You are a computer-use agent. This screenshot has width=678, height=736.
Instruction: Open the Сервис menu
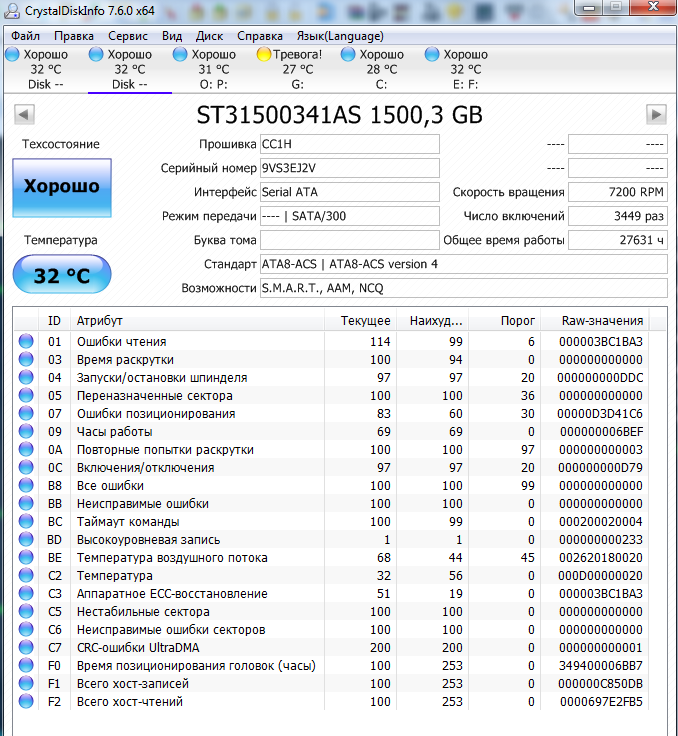pos(128,36)
